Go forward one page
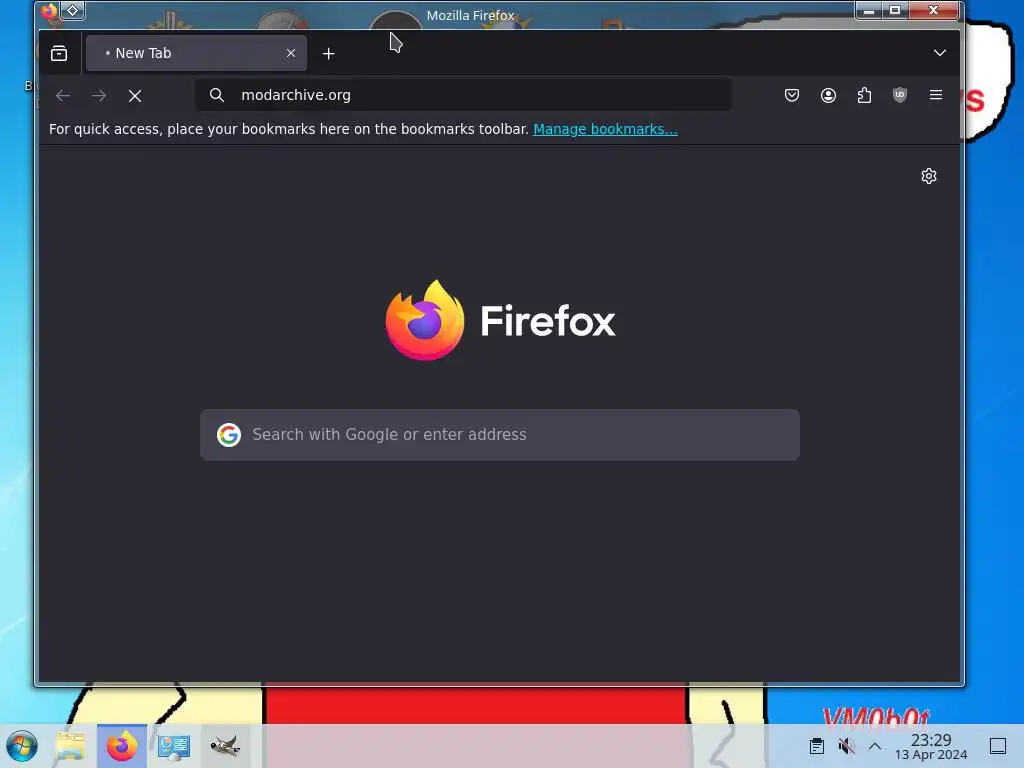 (99, 96)
